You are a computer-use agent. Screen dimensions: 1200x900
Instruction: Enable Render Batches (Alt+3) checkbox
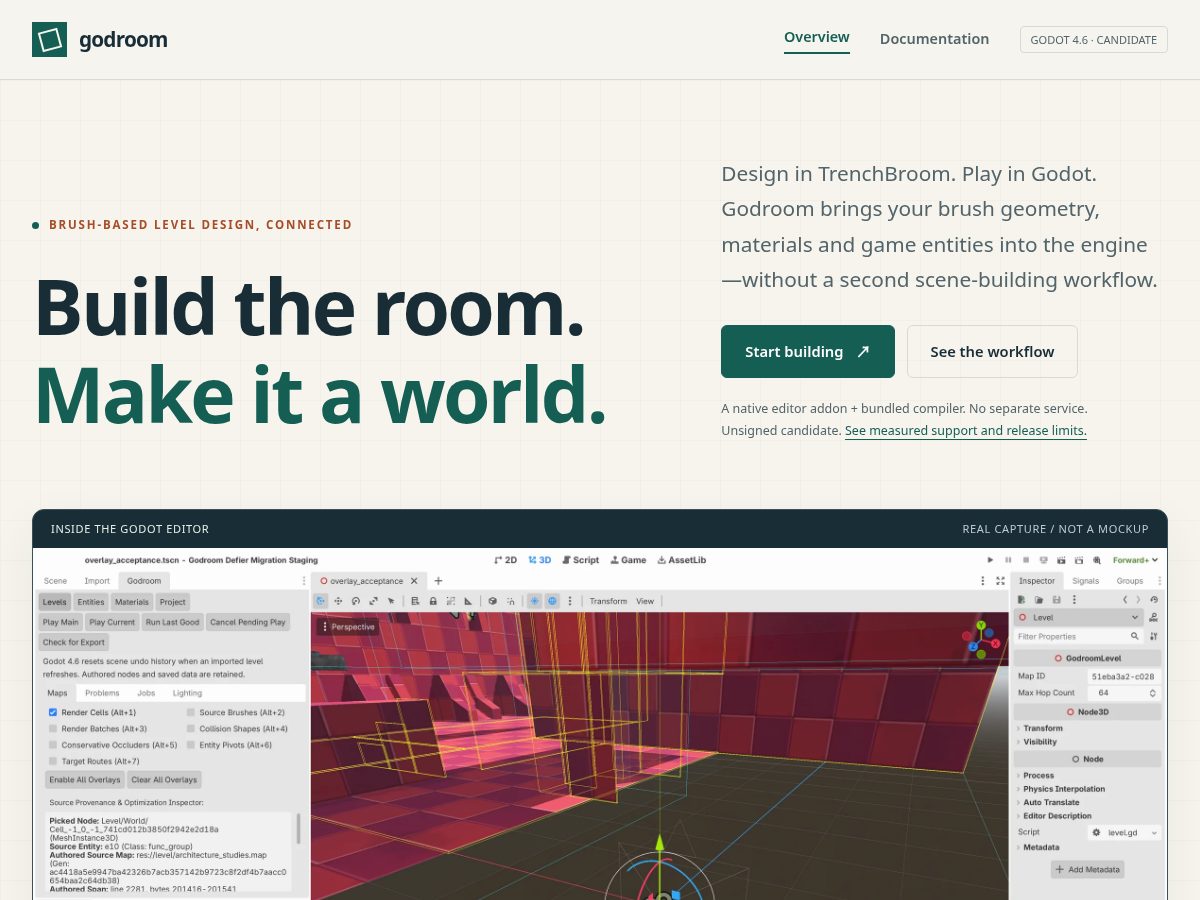[53, 729]
